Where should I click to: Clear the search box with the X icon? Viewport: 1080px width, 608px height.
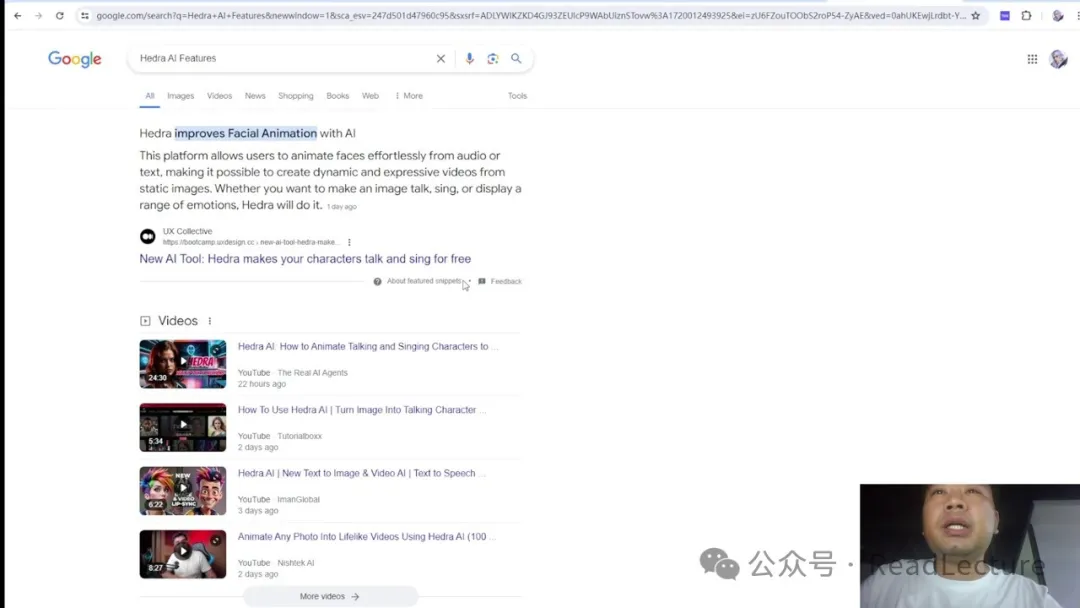[x=440, y=59]
